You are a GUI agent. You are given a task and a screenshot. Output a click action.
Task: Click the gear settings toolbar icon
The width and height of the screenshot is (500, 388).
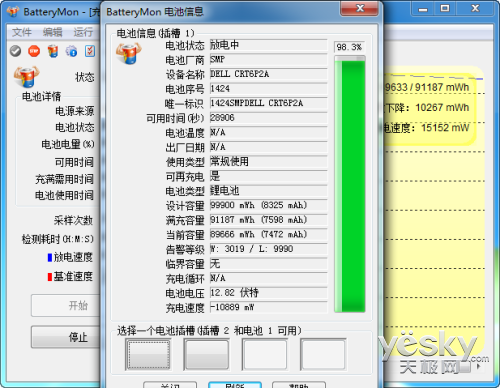(71, 51)
